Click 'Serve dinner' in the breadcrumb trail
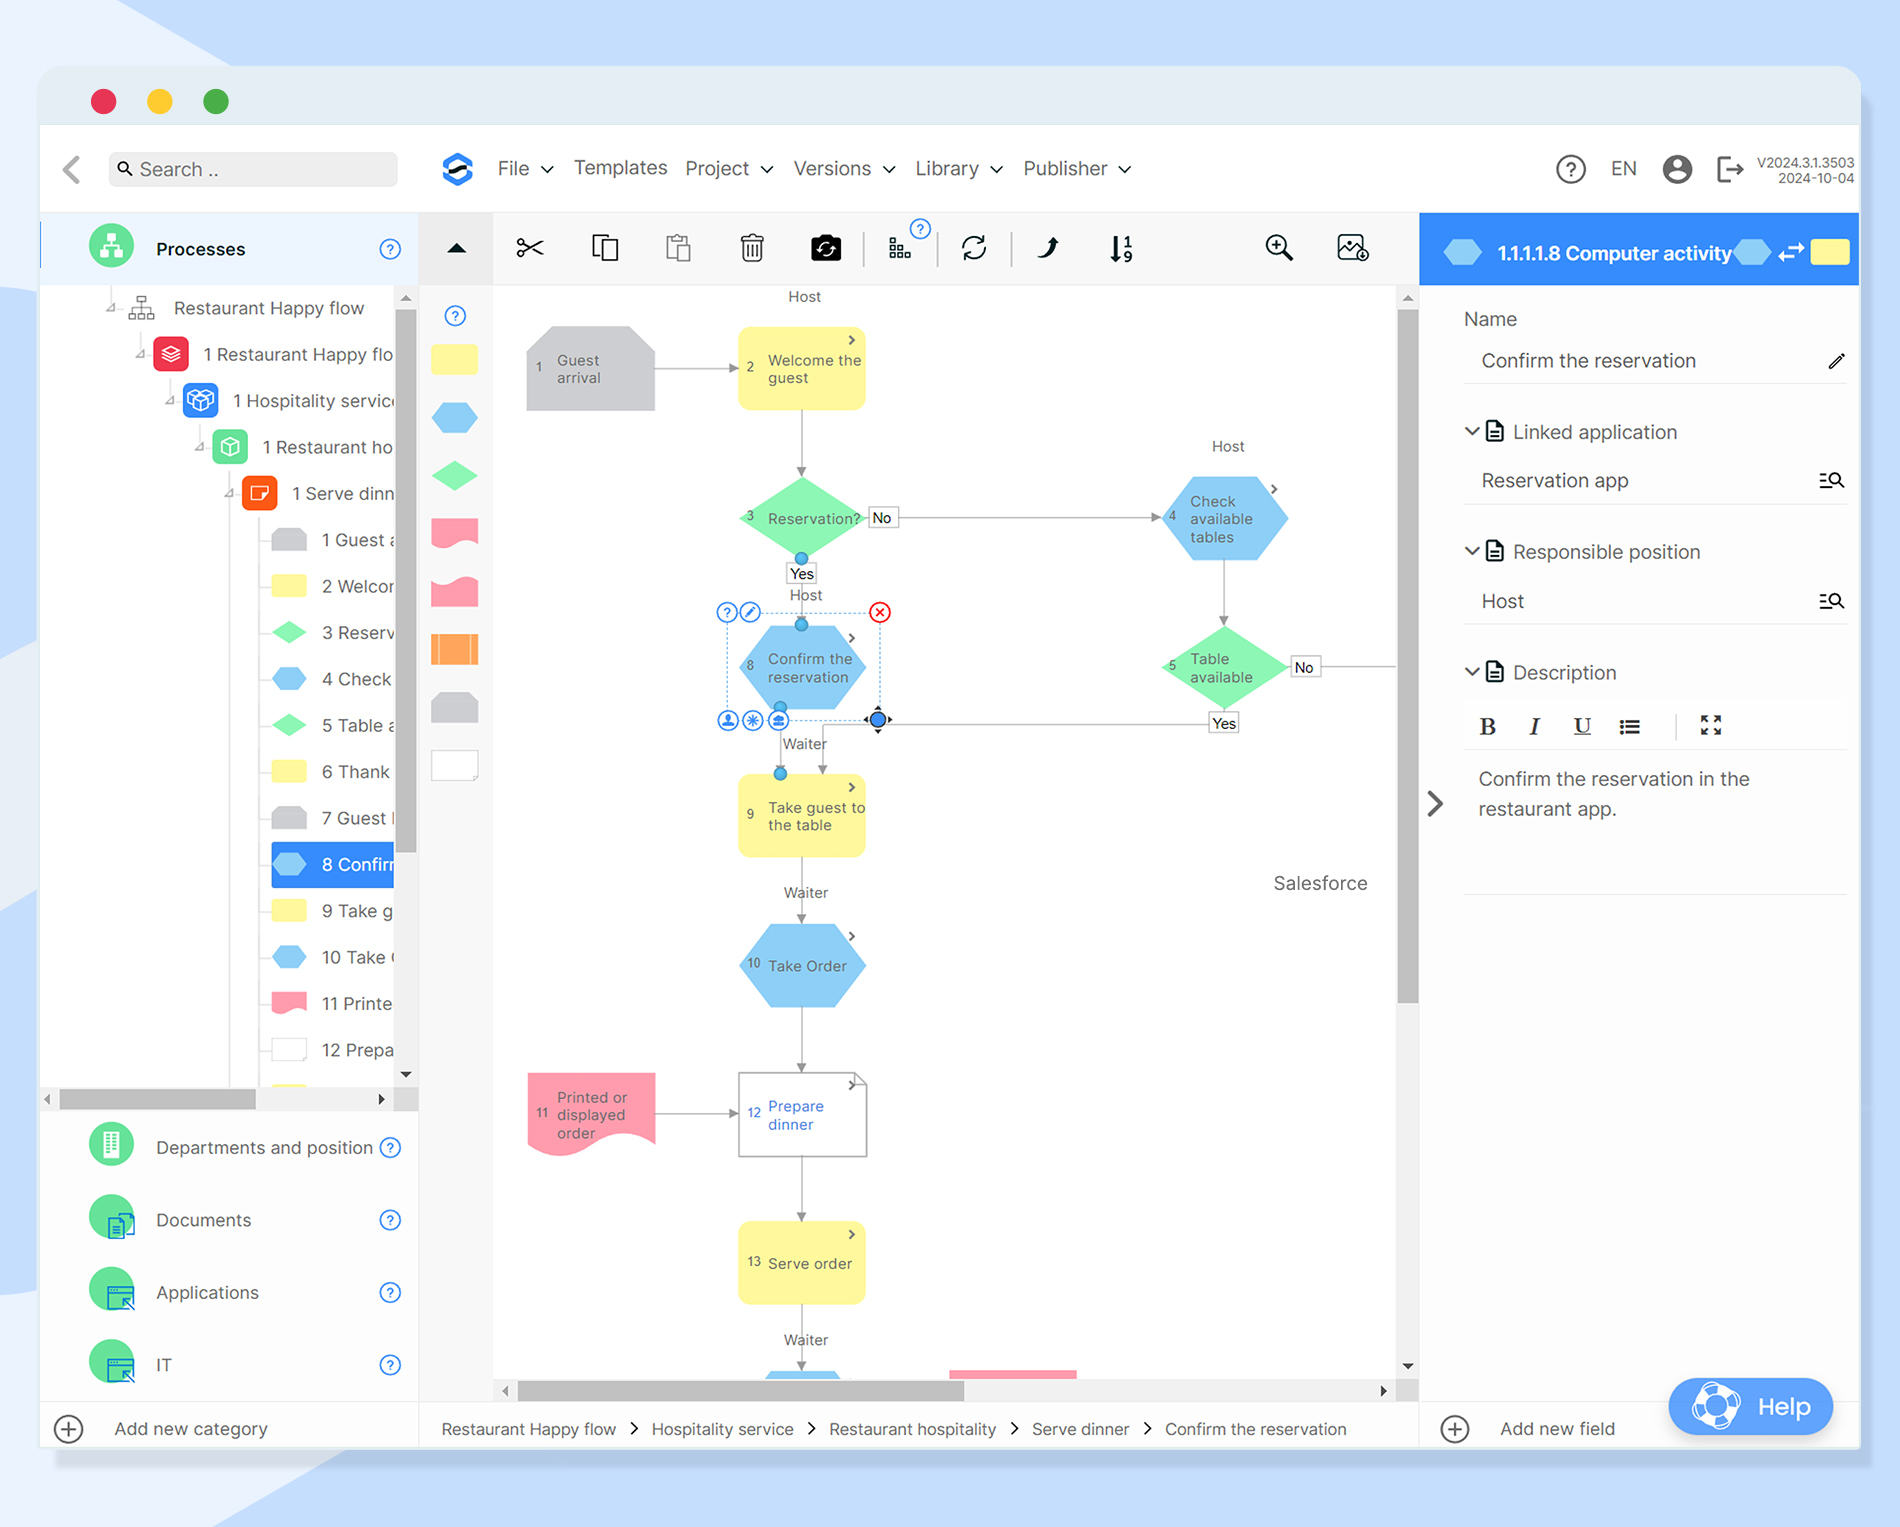The height and width of the screenshot is (1527, 1900). (1080, 1428)
